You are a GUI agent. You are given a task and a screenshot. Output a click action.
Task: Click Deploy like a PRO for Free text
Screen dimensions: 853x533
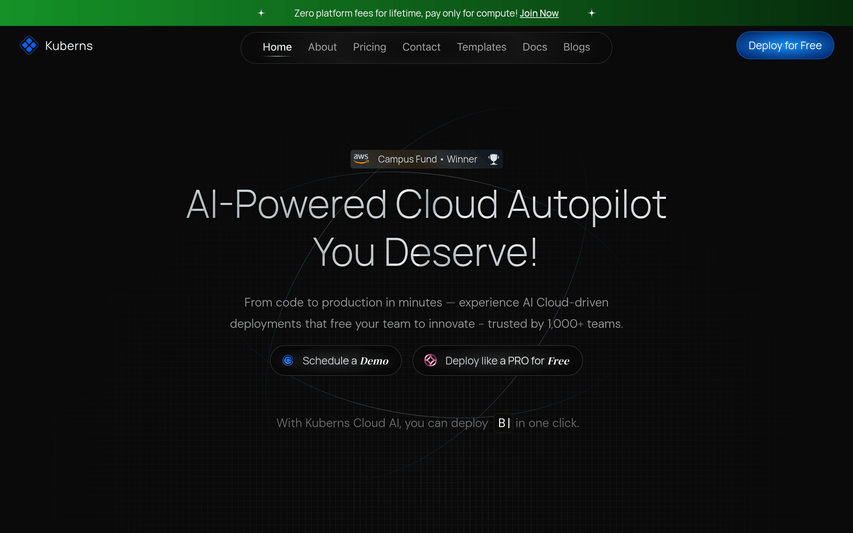(x=507, y=361)
